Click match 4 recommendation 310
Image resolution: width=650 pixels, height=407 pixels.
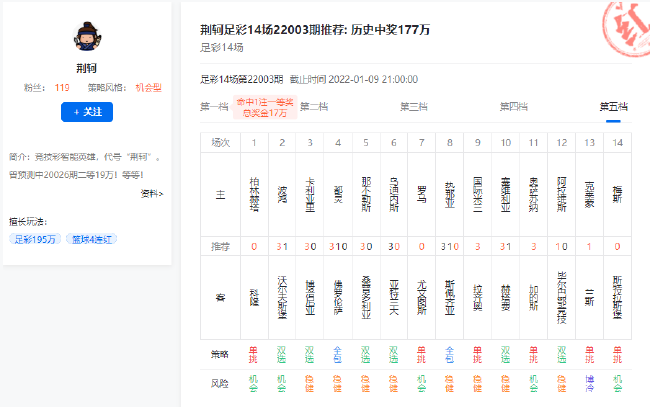(x=338, y=247)
